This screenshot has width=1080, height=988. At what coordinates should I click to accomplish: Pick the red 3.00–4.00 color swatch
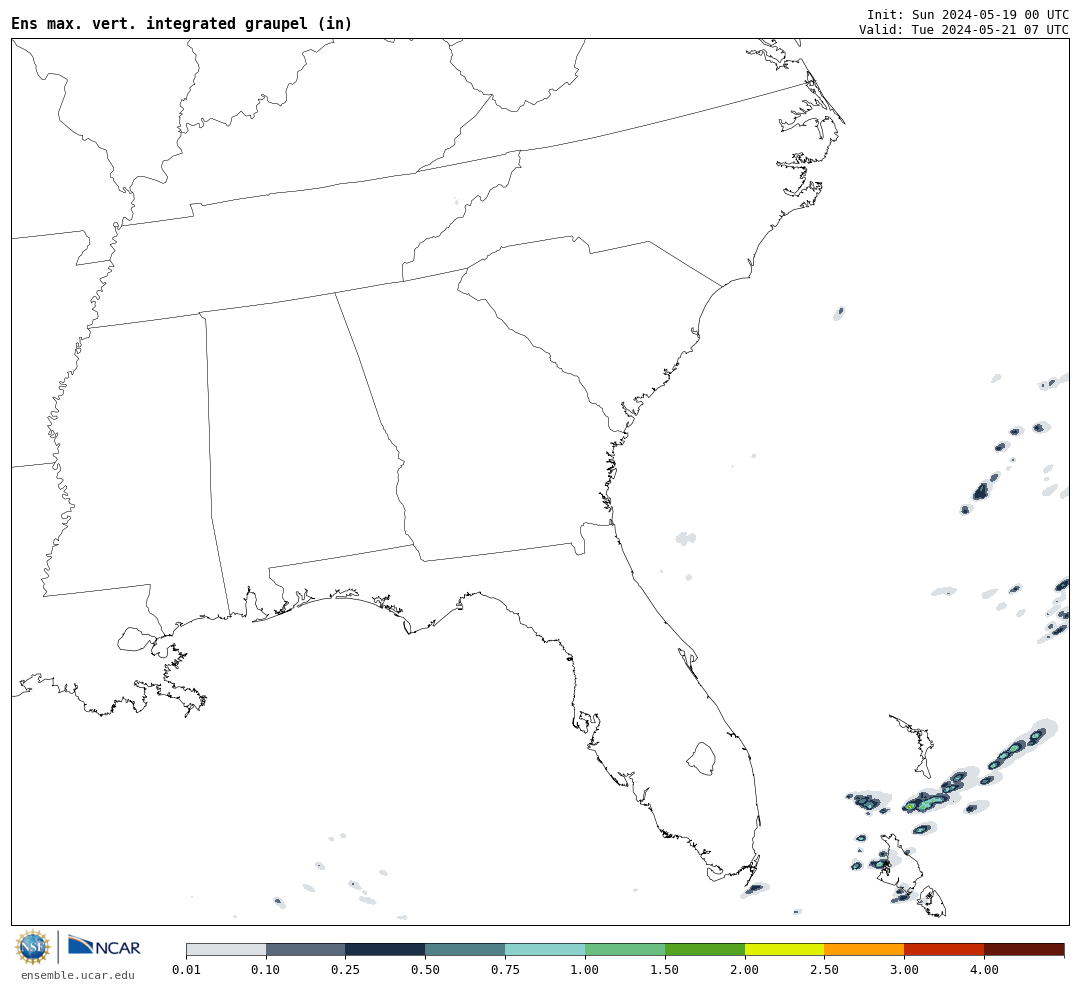click(944, 949)
